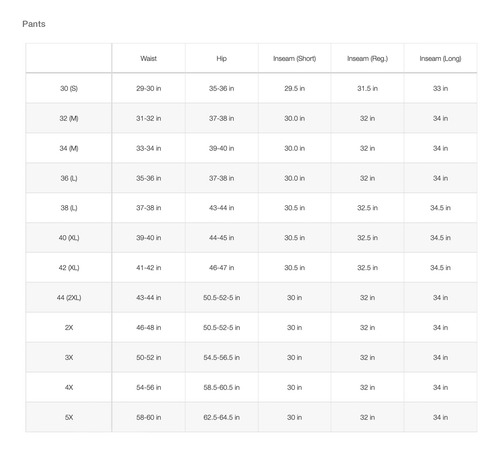Select the 2X size row label
Viewport: 500px width, 453px height.
[x=69, y=327]
